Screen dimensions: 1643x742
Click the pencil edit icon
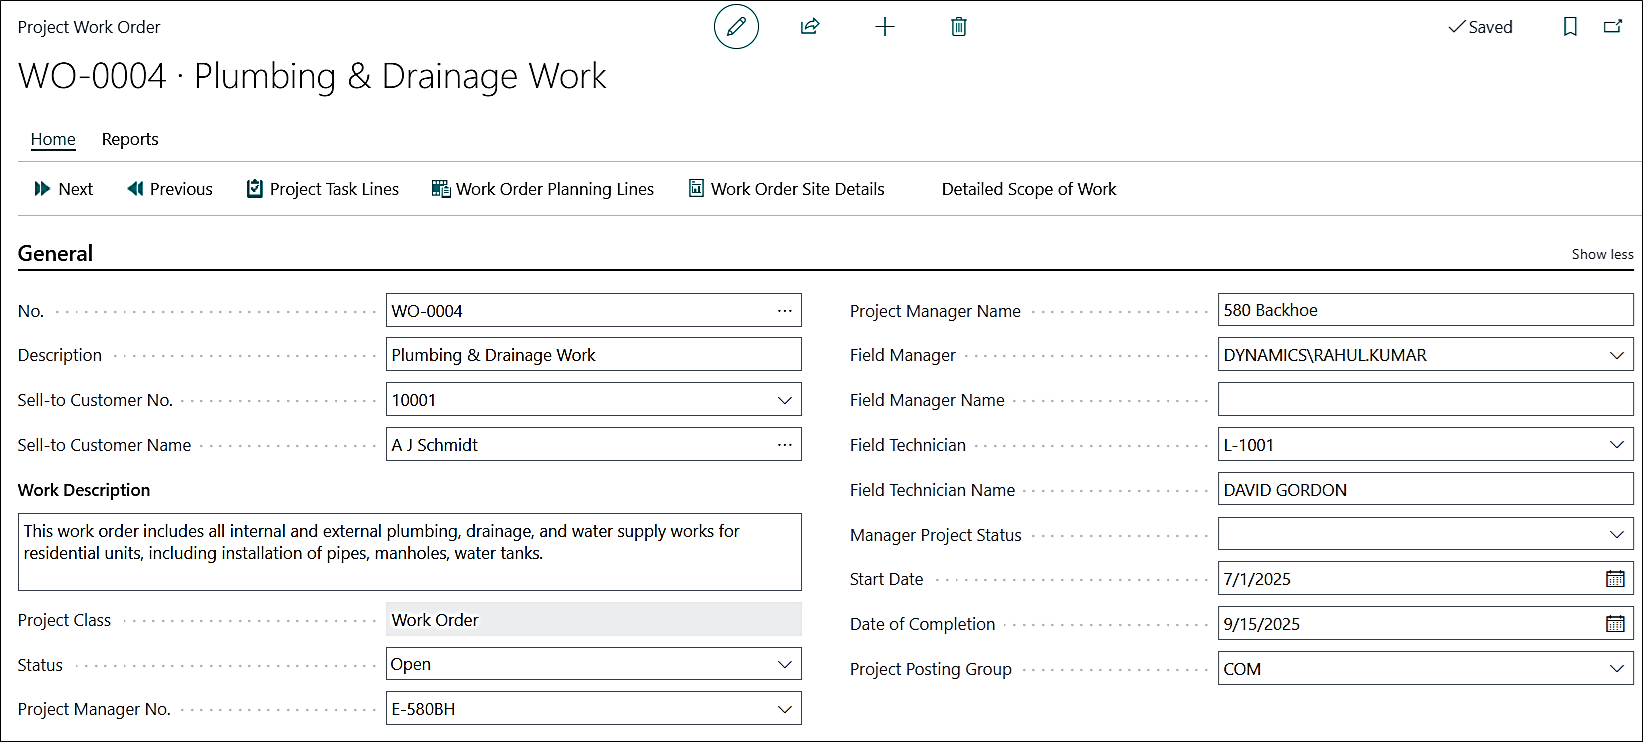coord(736,27)
